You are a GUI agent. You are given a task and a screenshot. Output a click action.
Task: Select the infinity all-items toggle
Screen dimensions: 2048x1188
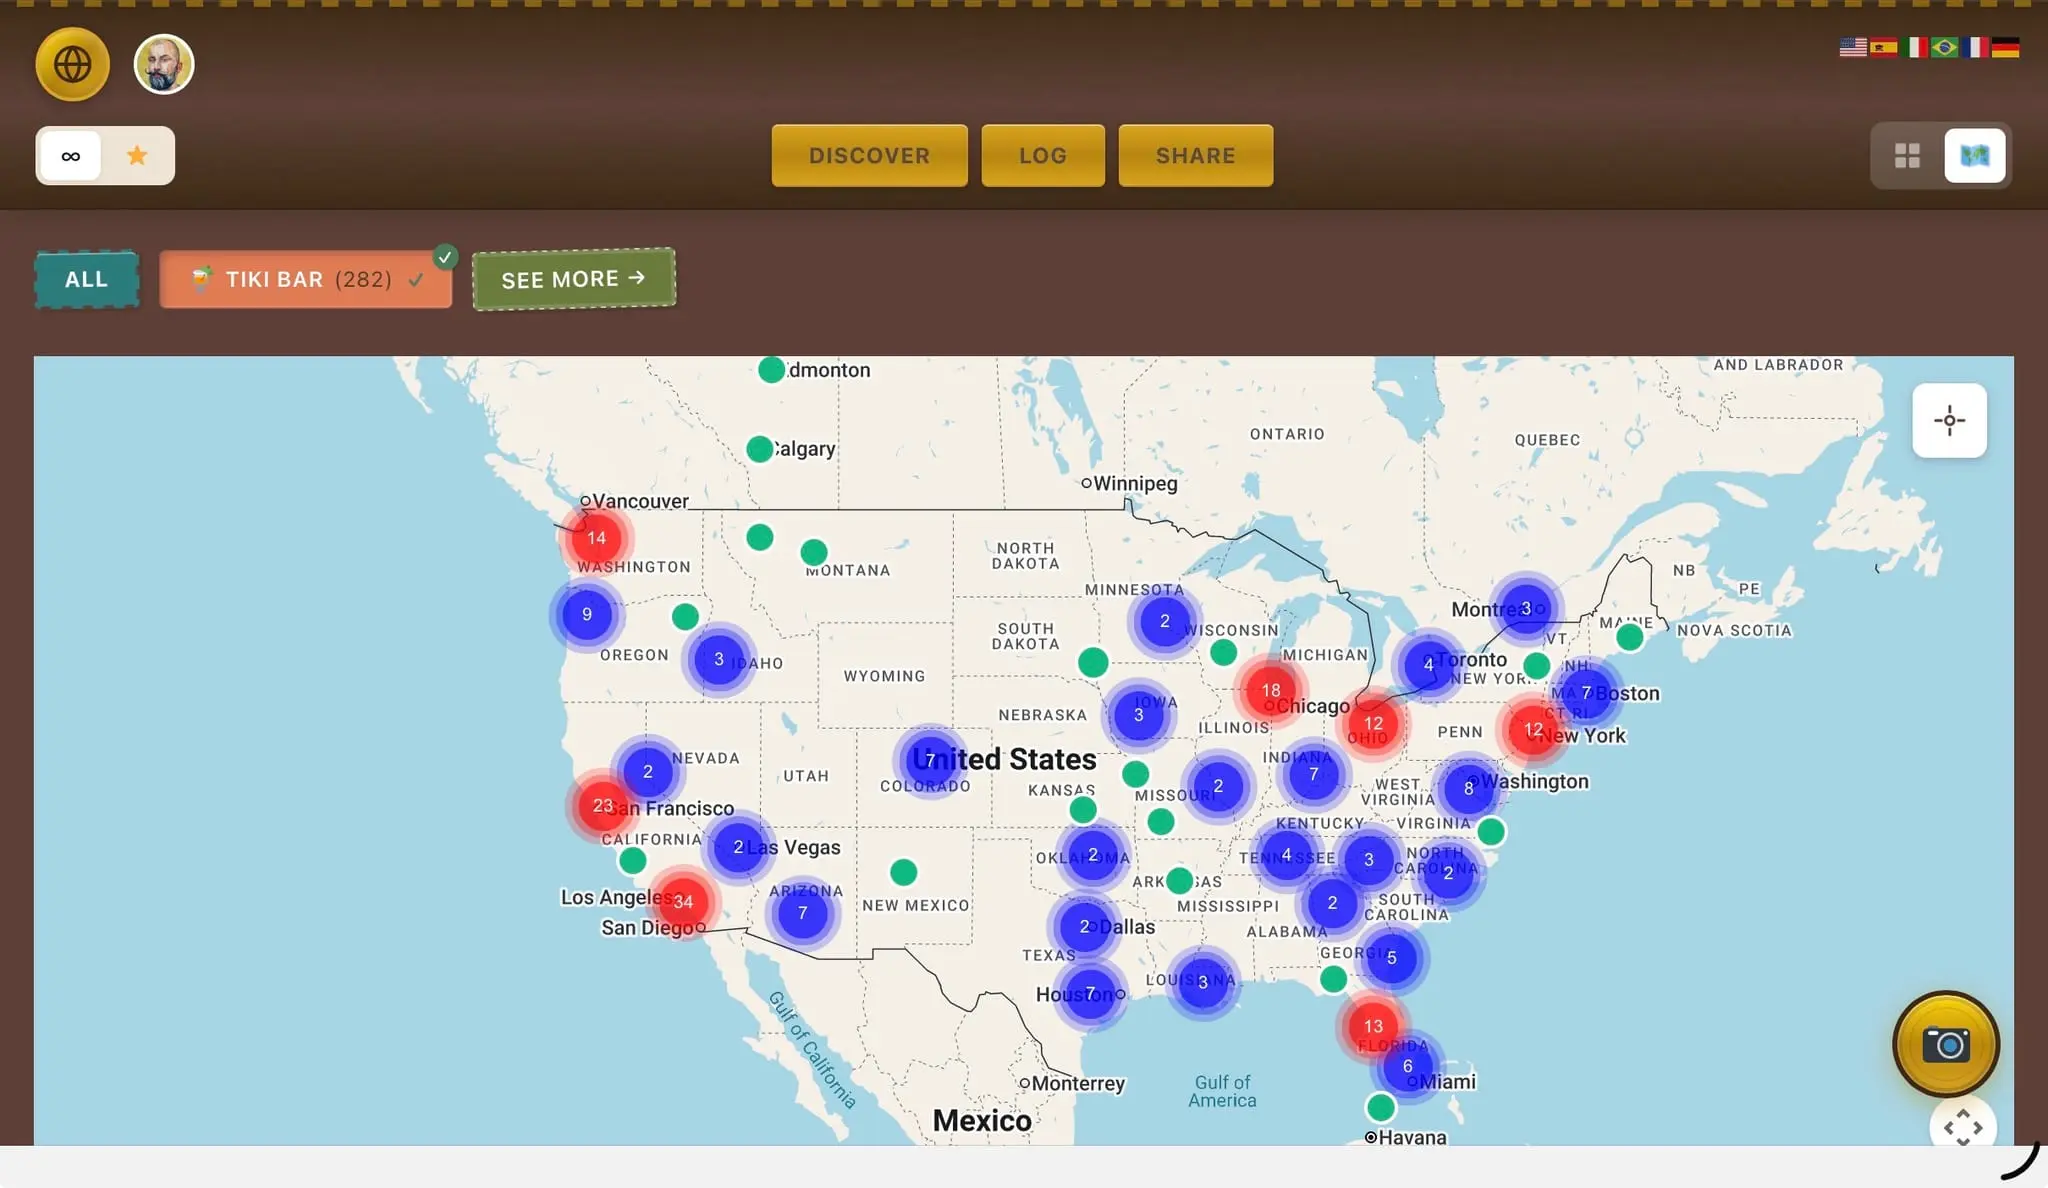pos(71,156)
